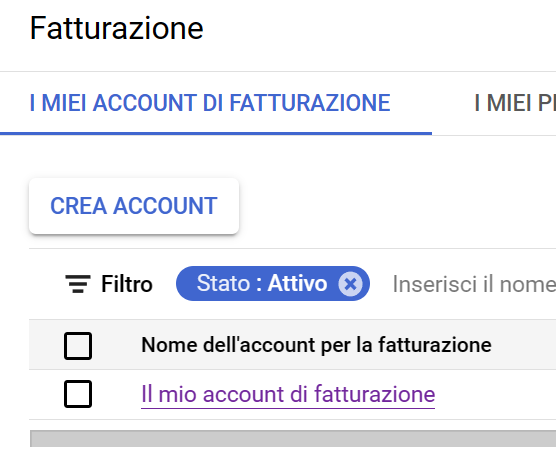Viewport: 556px width, 466px height.
Task: Remove the Stato : Attivo filter chip
Action: [x=350, y=284]
